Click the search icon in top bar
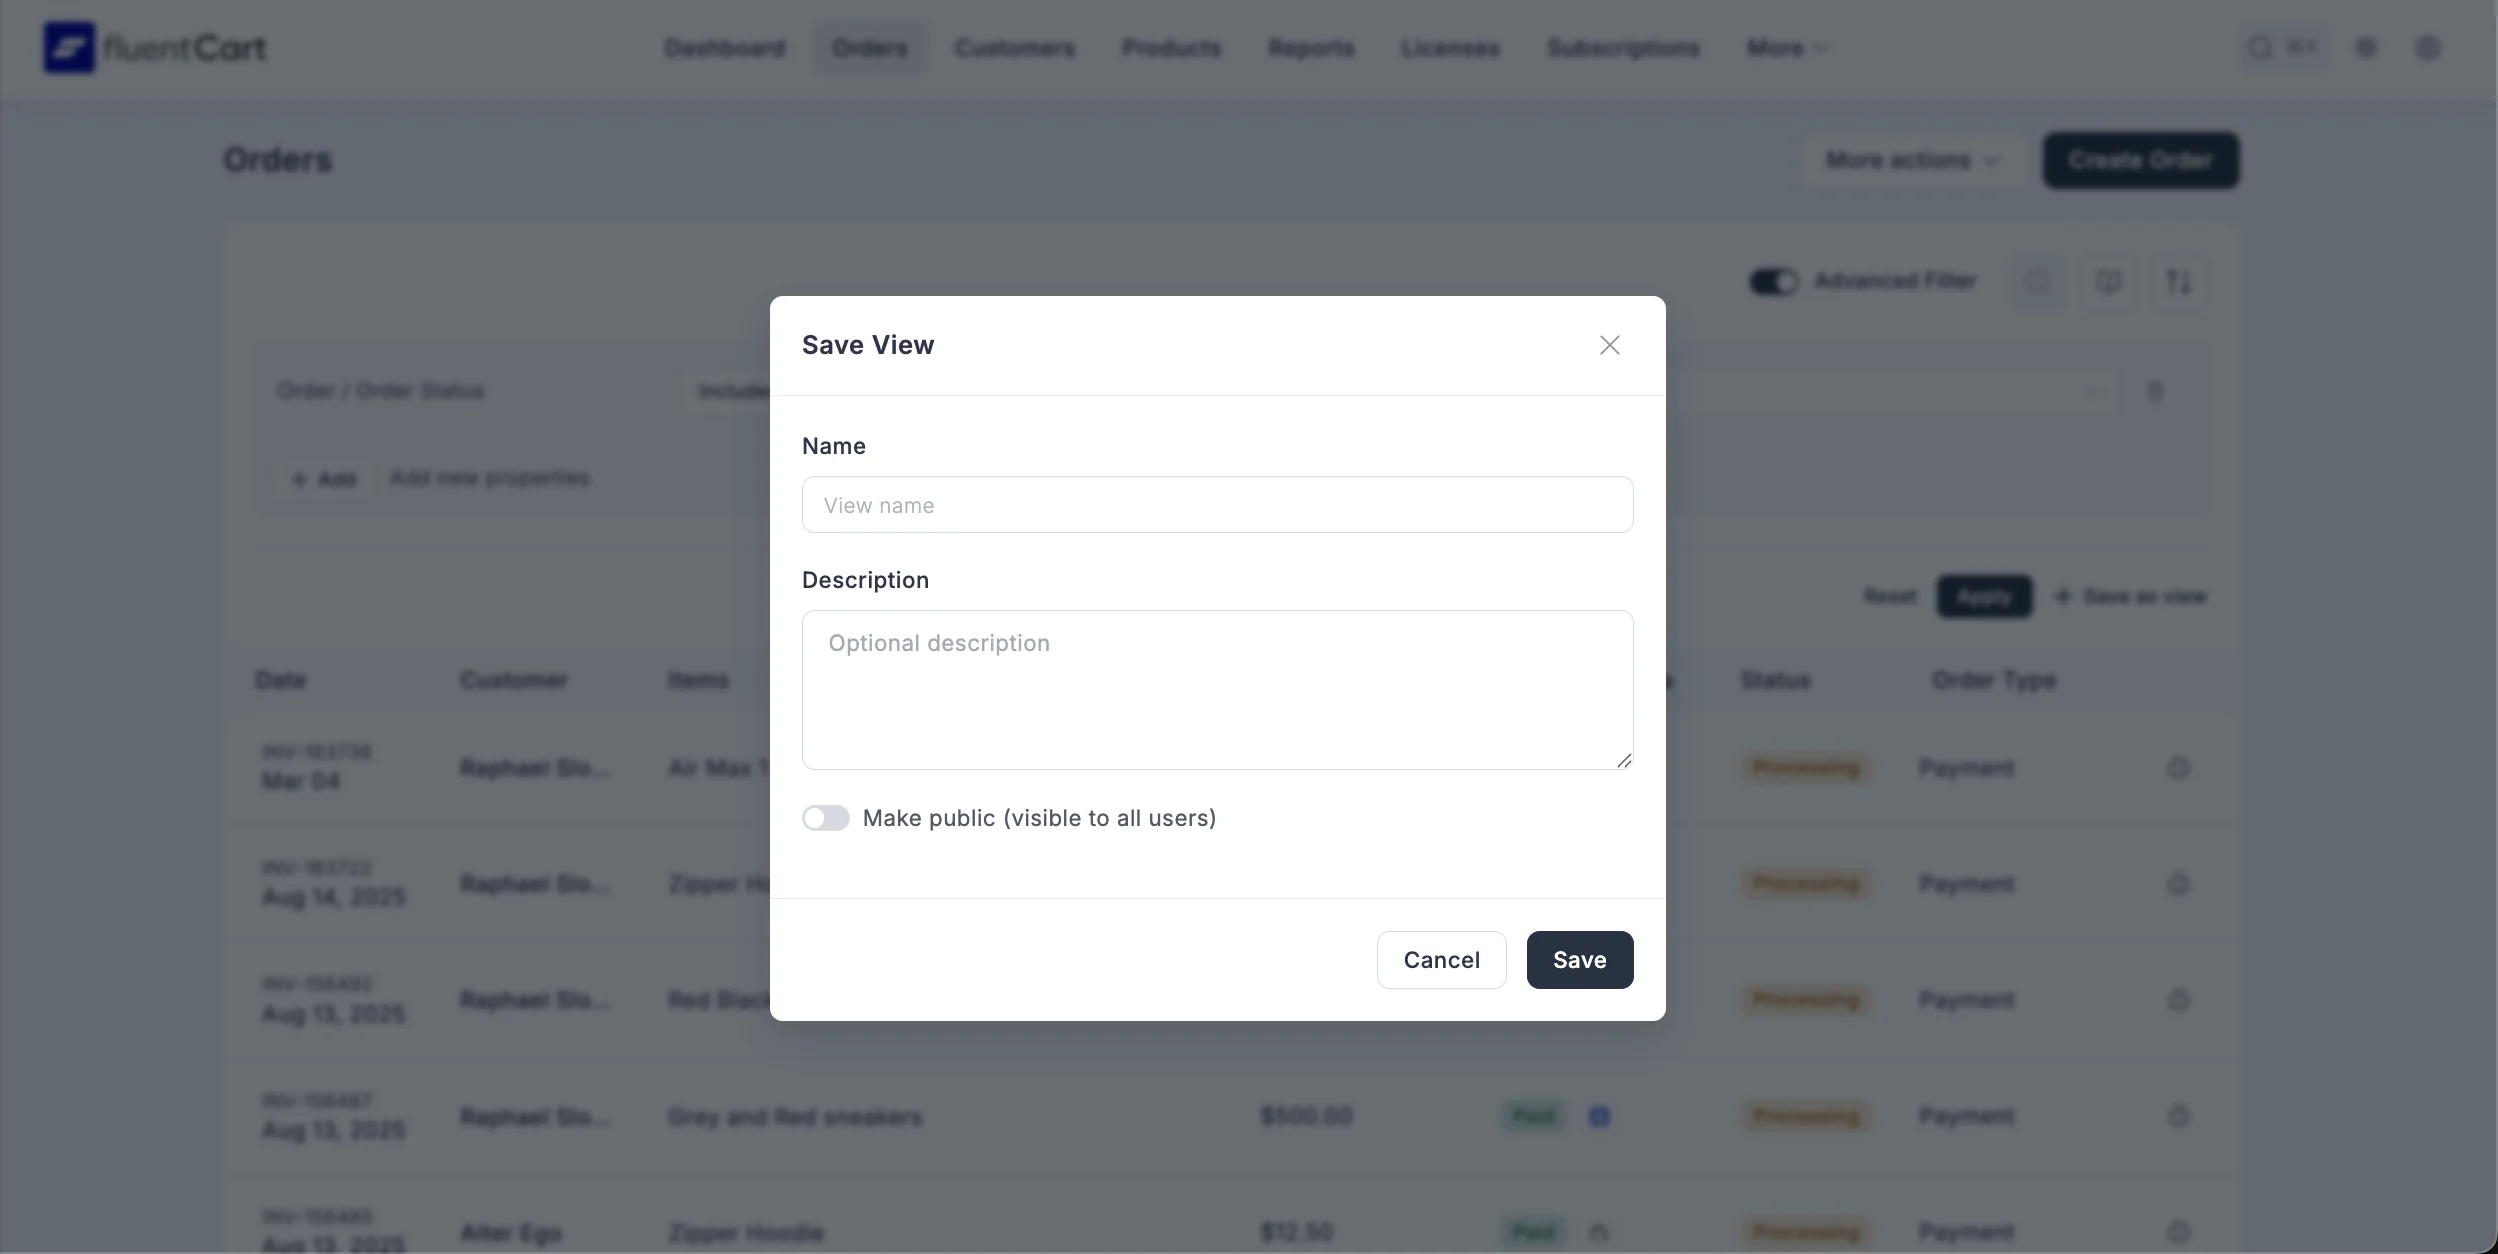This screenshot has height=1254, width=2498. [x=2259, y=48]
